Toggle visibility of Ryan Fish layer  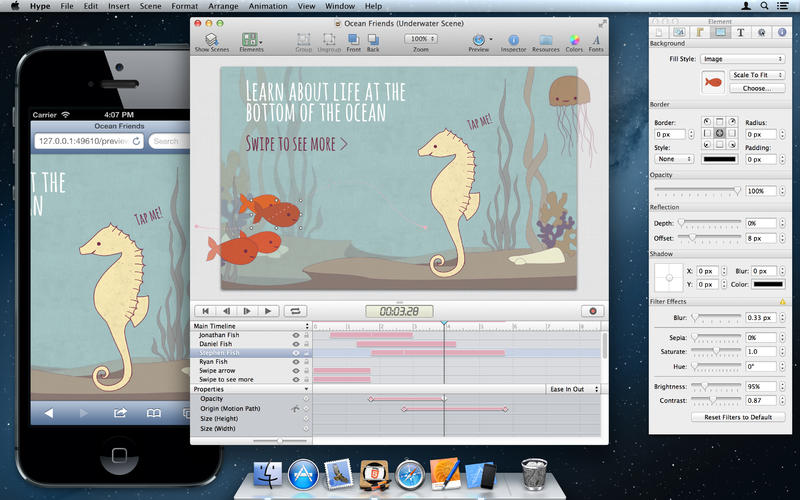point(295,362)
